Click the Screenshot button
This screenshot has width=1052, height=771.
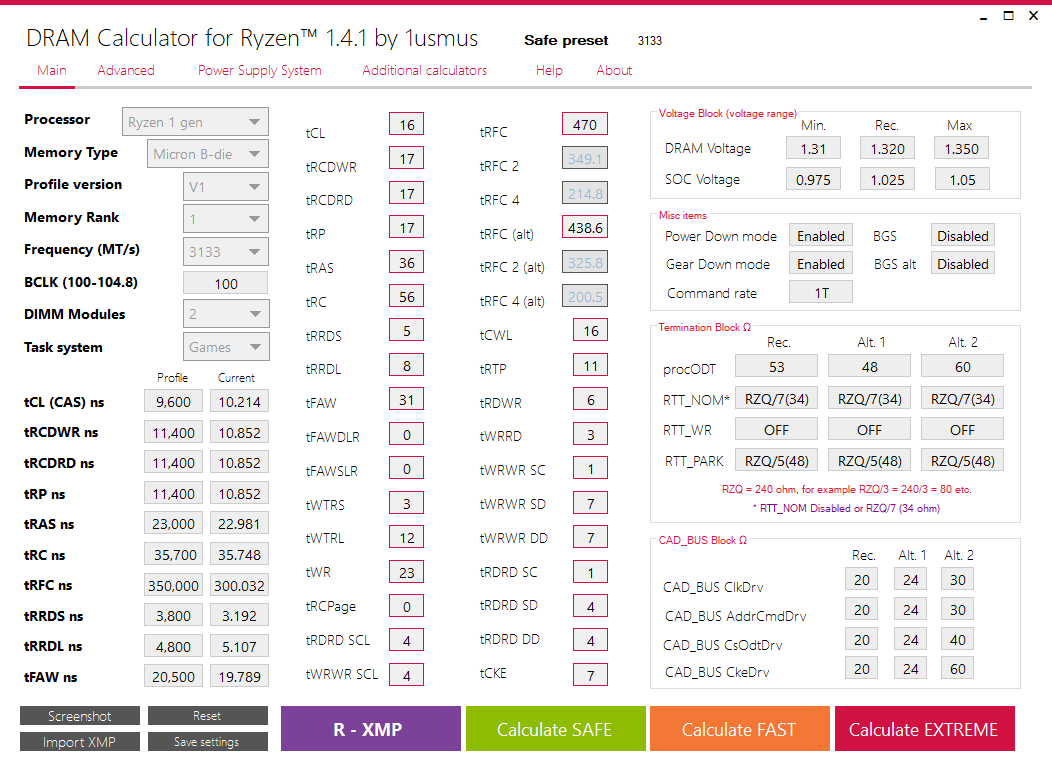80,716
